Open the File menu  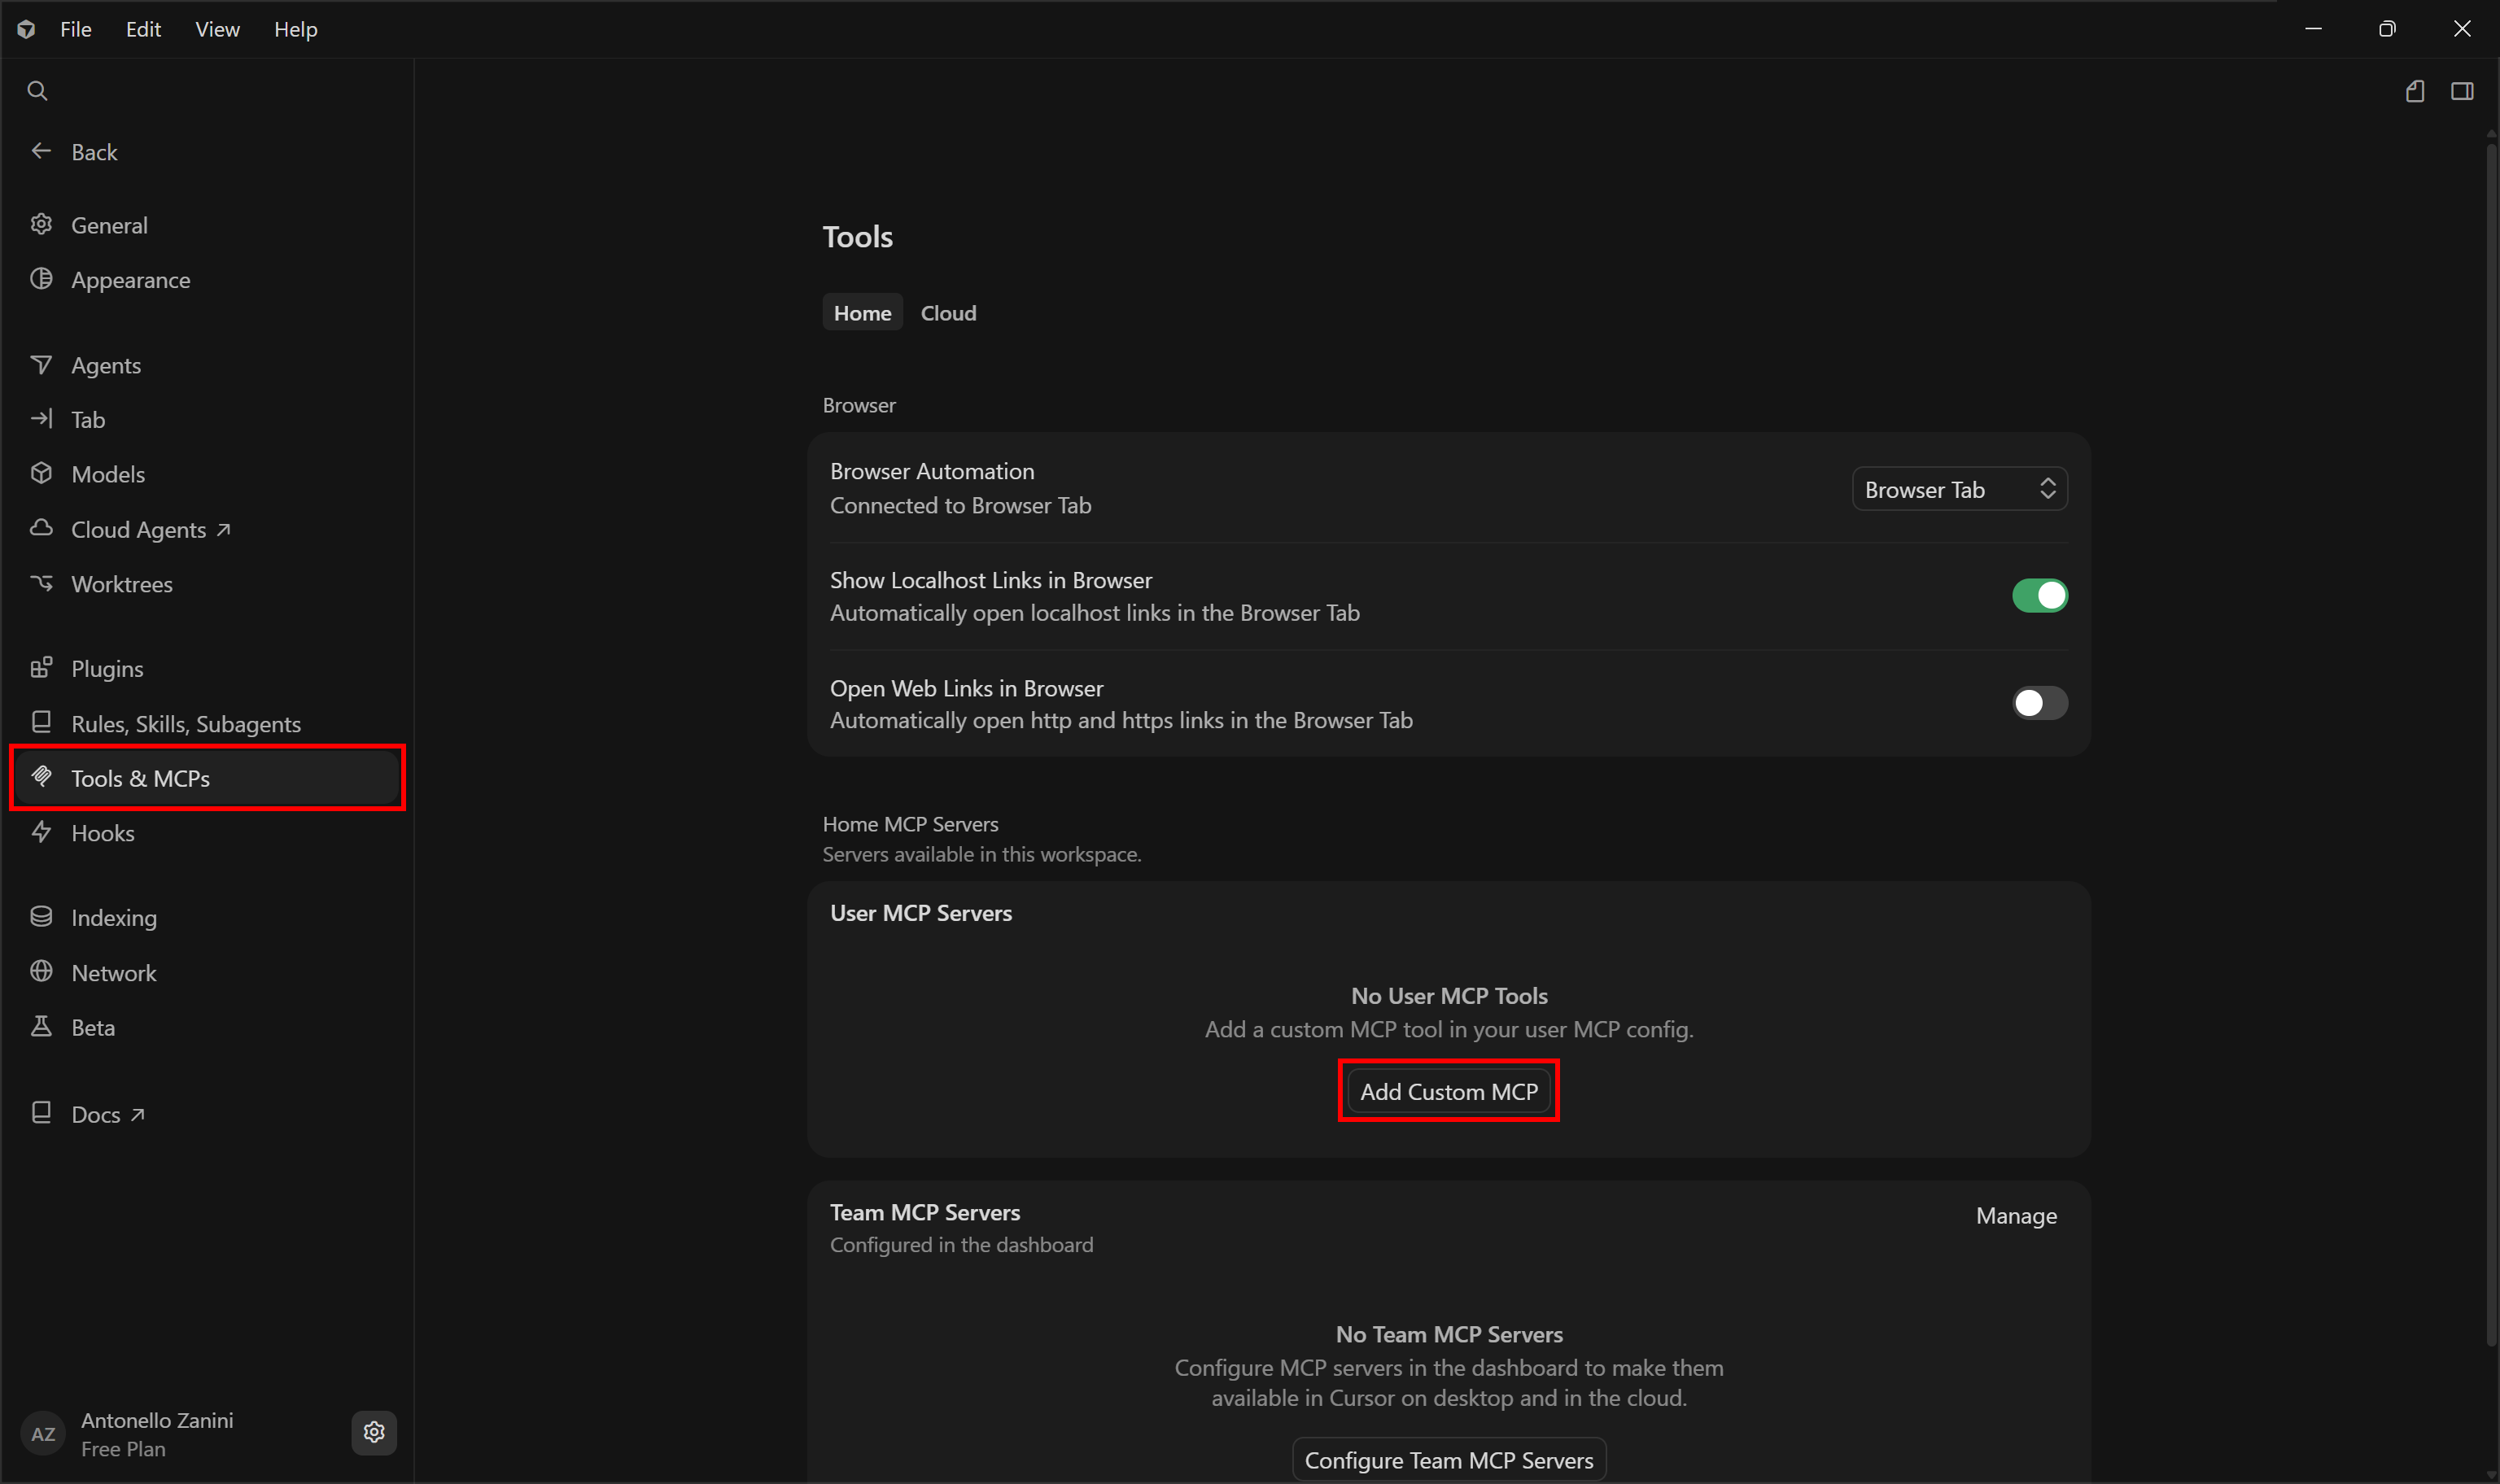click(76, 29)
